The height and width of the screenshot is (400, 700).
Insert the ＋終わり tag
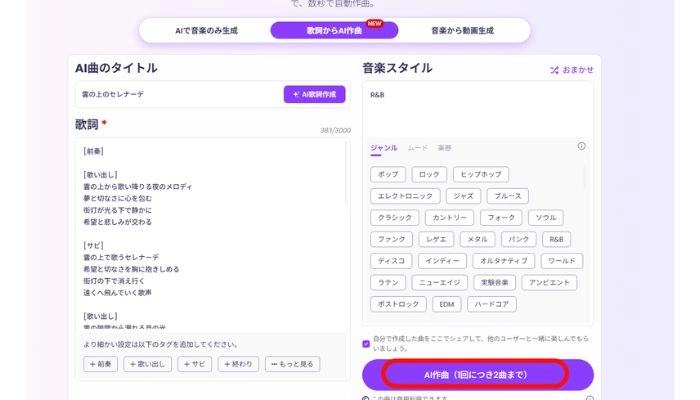pos(238,364)
